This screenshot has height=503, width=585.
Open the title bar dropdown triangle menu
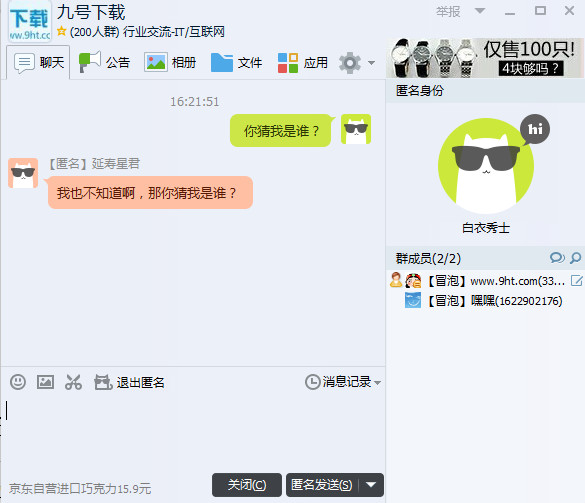[480, 11]
